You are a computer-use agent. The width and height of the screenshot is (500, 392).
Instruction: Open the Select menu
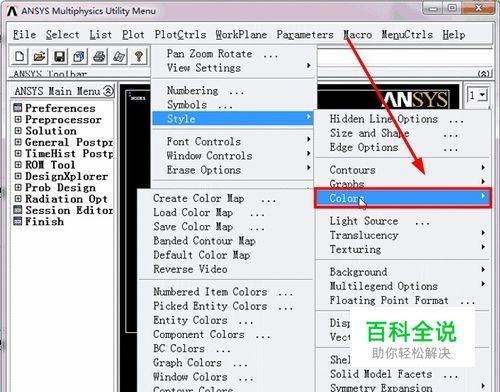(63, 35)
